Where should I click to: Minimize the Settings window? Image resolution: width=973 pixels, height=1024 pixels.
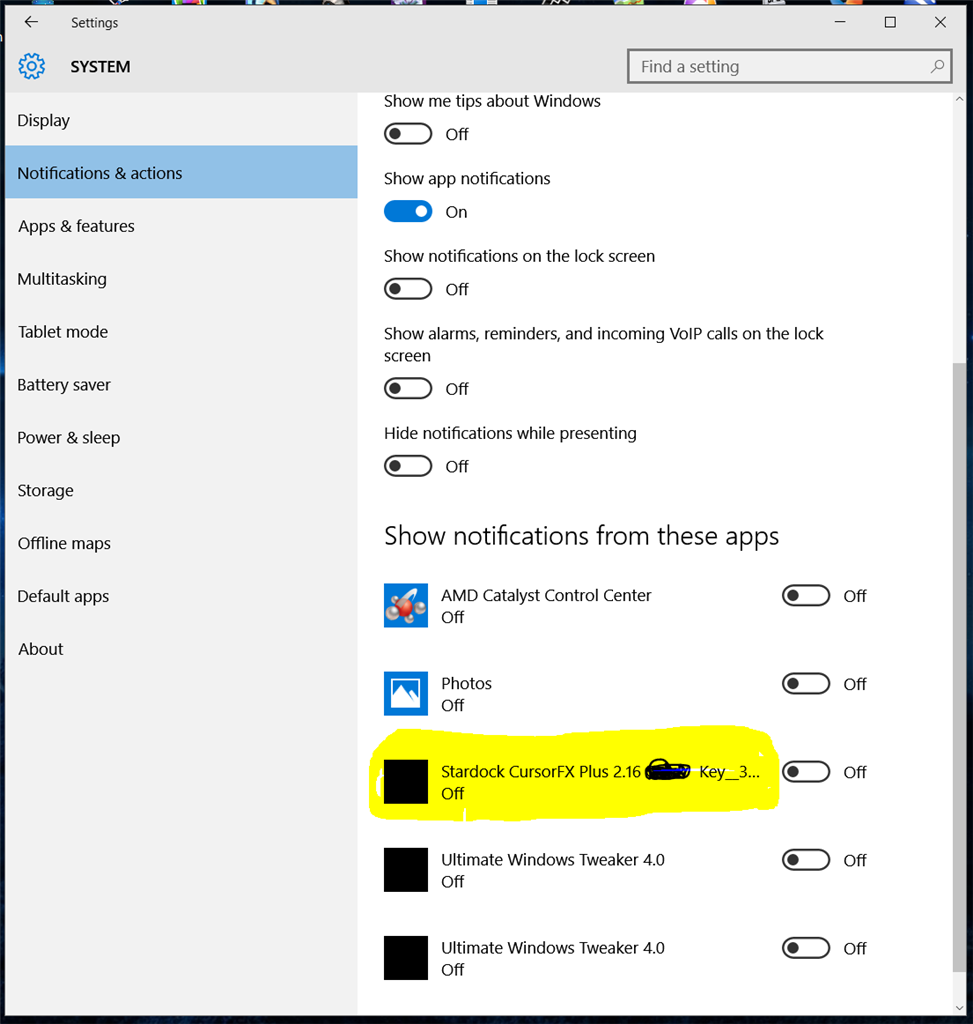coord(840,22)
